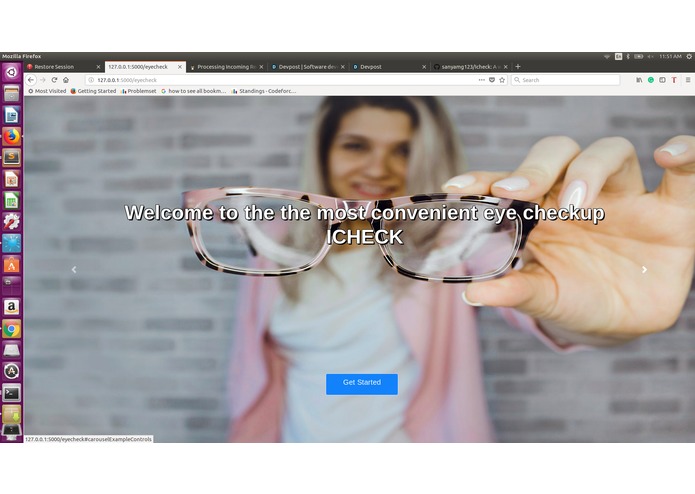Save page to Pocket

(x=492, y=80)
